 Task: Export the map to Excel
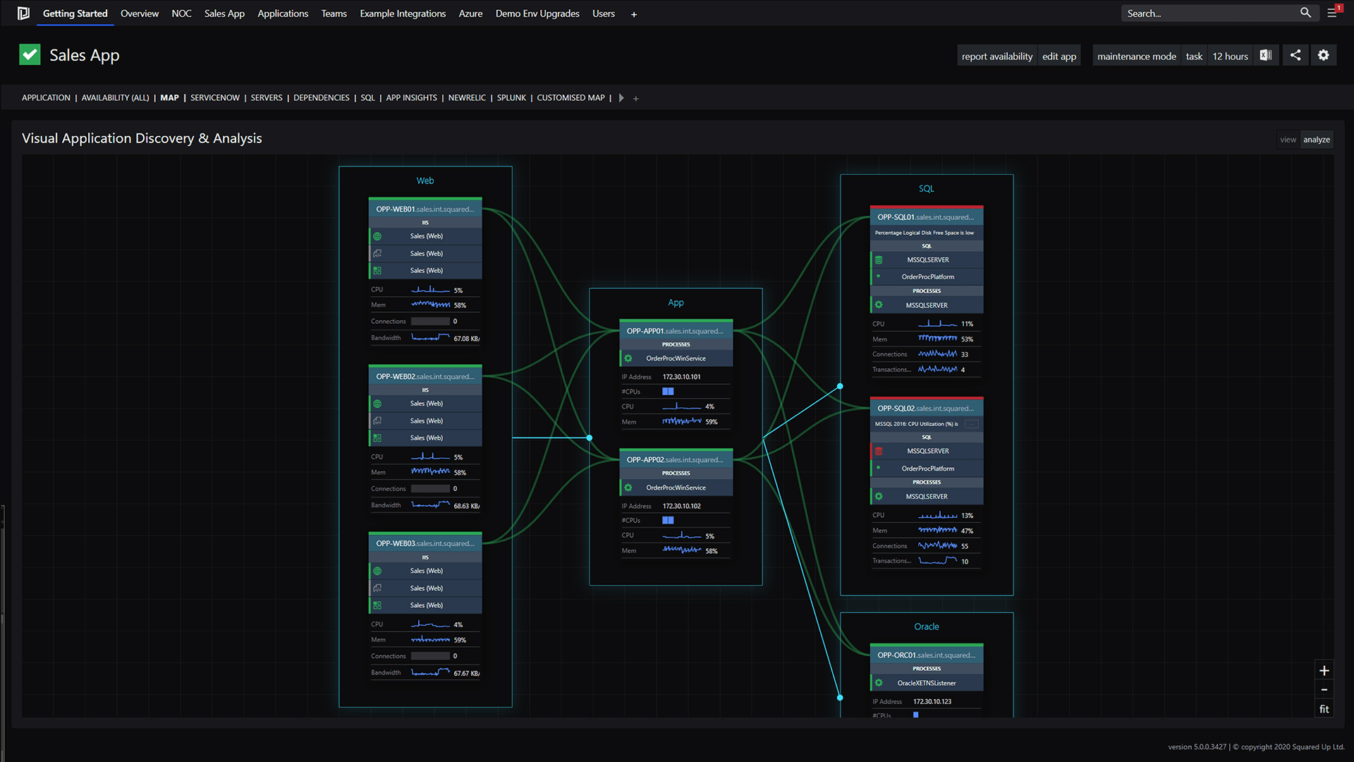point(1264,55)
